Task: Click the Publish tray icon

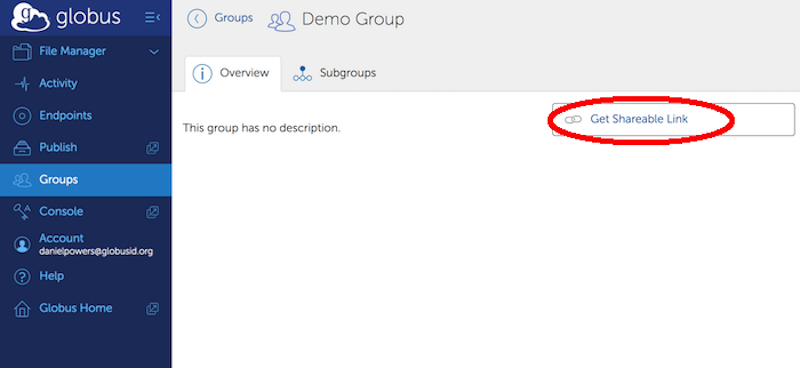Action: click(x=22, y=148)
